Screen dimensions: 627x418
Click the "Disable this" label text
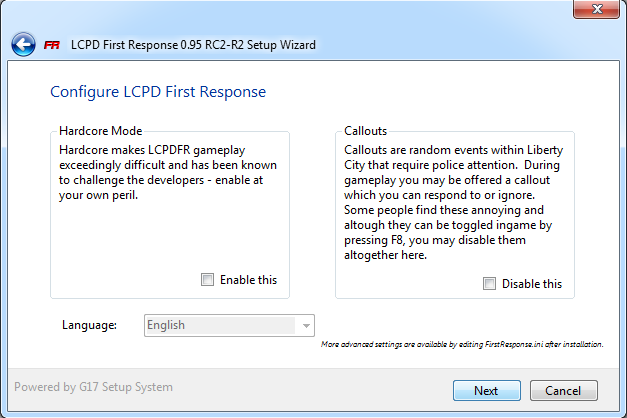point(531,284)
